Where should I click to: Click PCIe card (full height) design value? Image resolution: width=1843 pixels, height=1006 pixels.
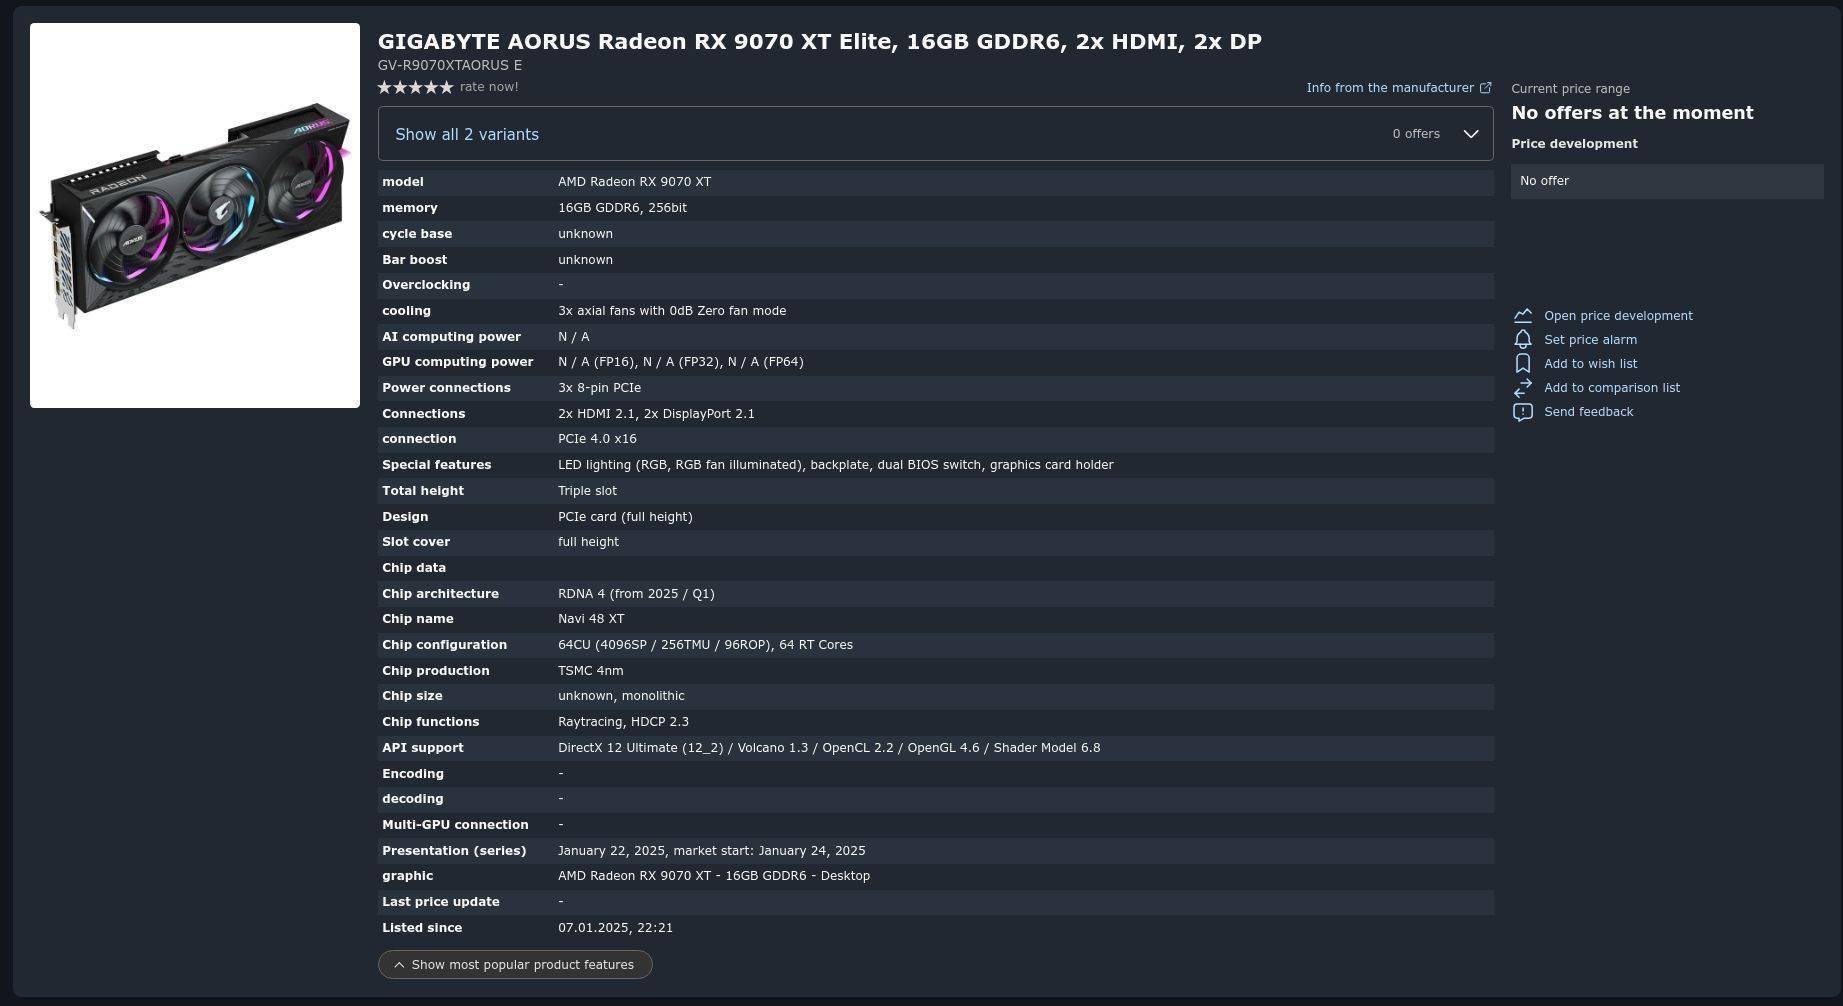point(625,517)
